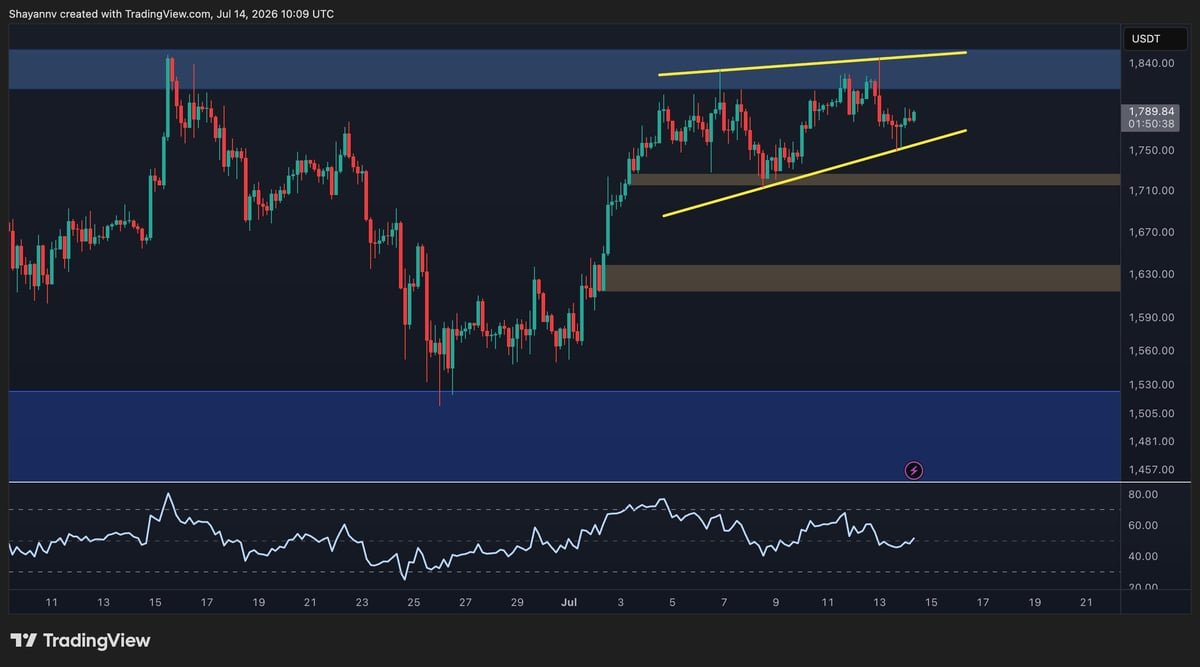Click the 1,481.00 price axis label
This screenshot has height=667, width=1200.
(1151, 441)
